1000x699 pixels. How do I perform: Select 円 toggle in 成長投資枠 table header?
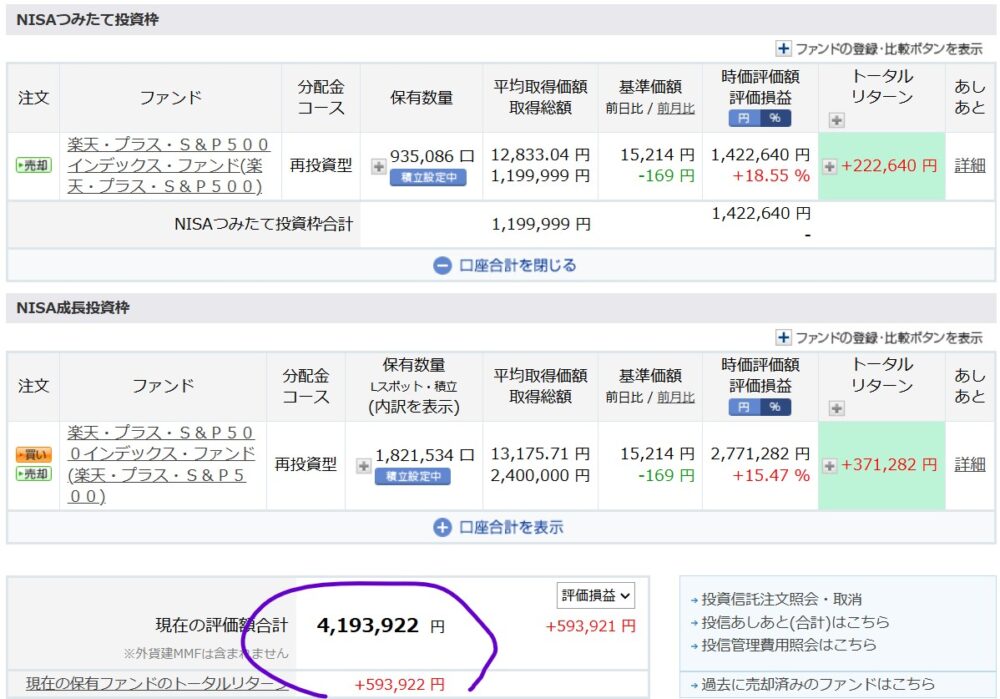pos(744,407)
